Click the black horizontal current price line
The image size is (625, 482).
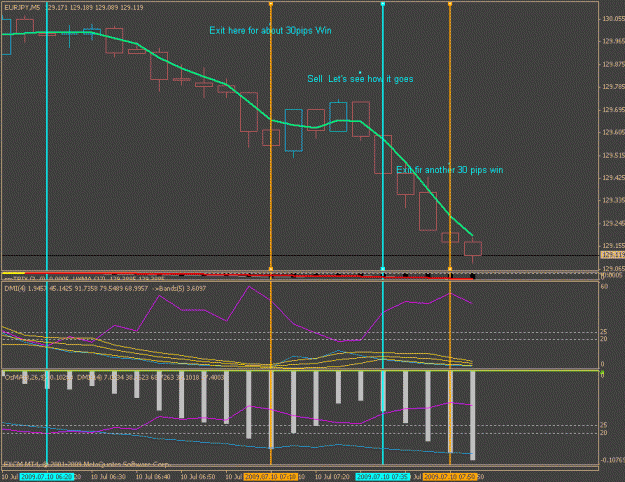tap(300, 256)
